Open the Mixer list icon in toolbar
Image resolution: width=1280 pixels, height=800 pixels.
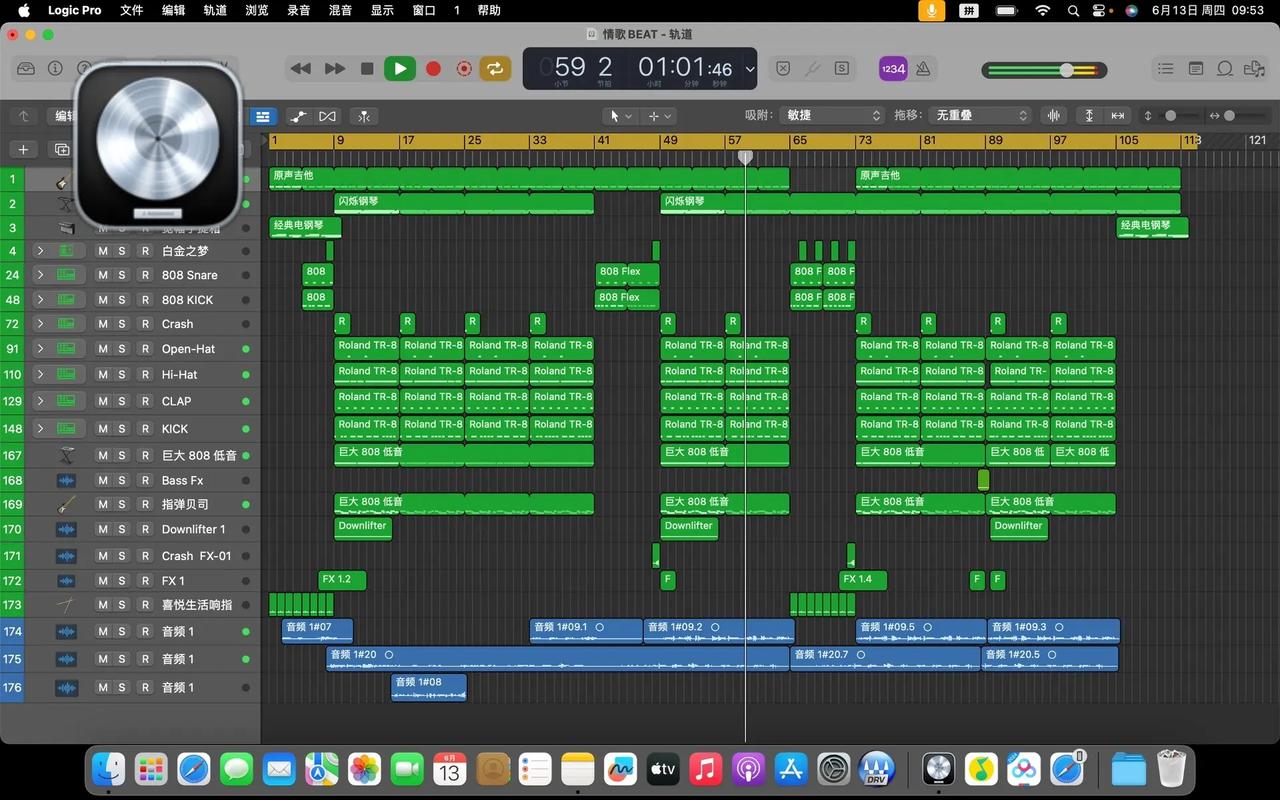click(1166, 69)
